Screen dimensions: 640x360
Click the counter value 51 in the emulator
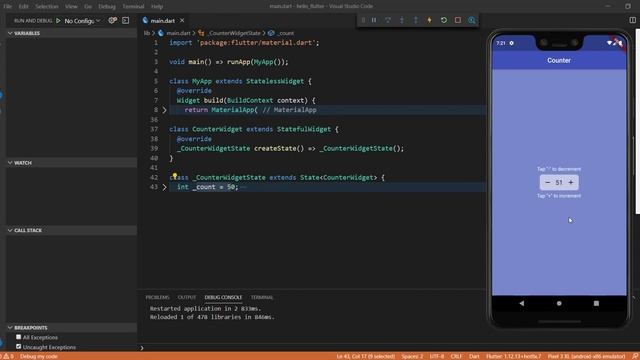click(559, 182)
